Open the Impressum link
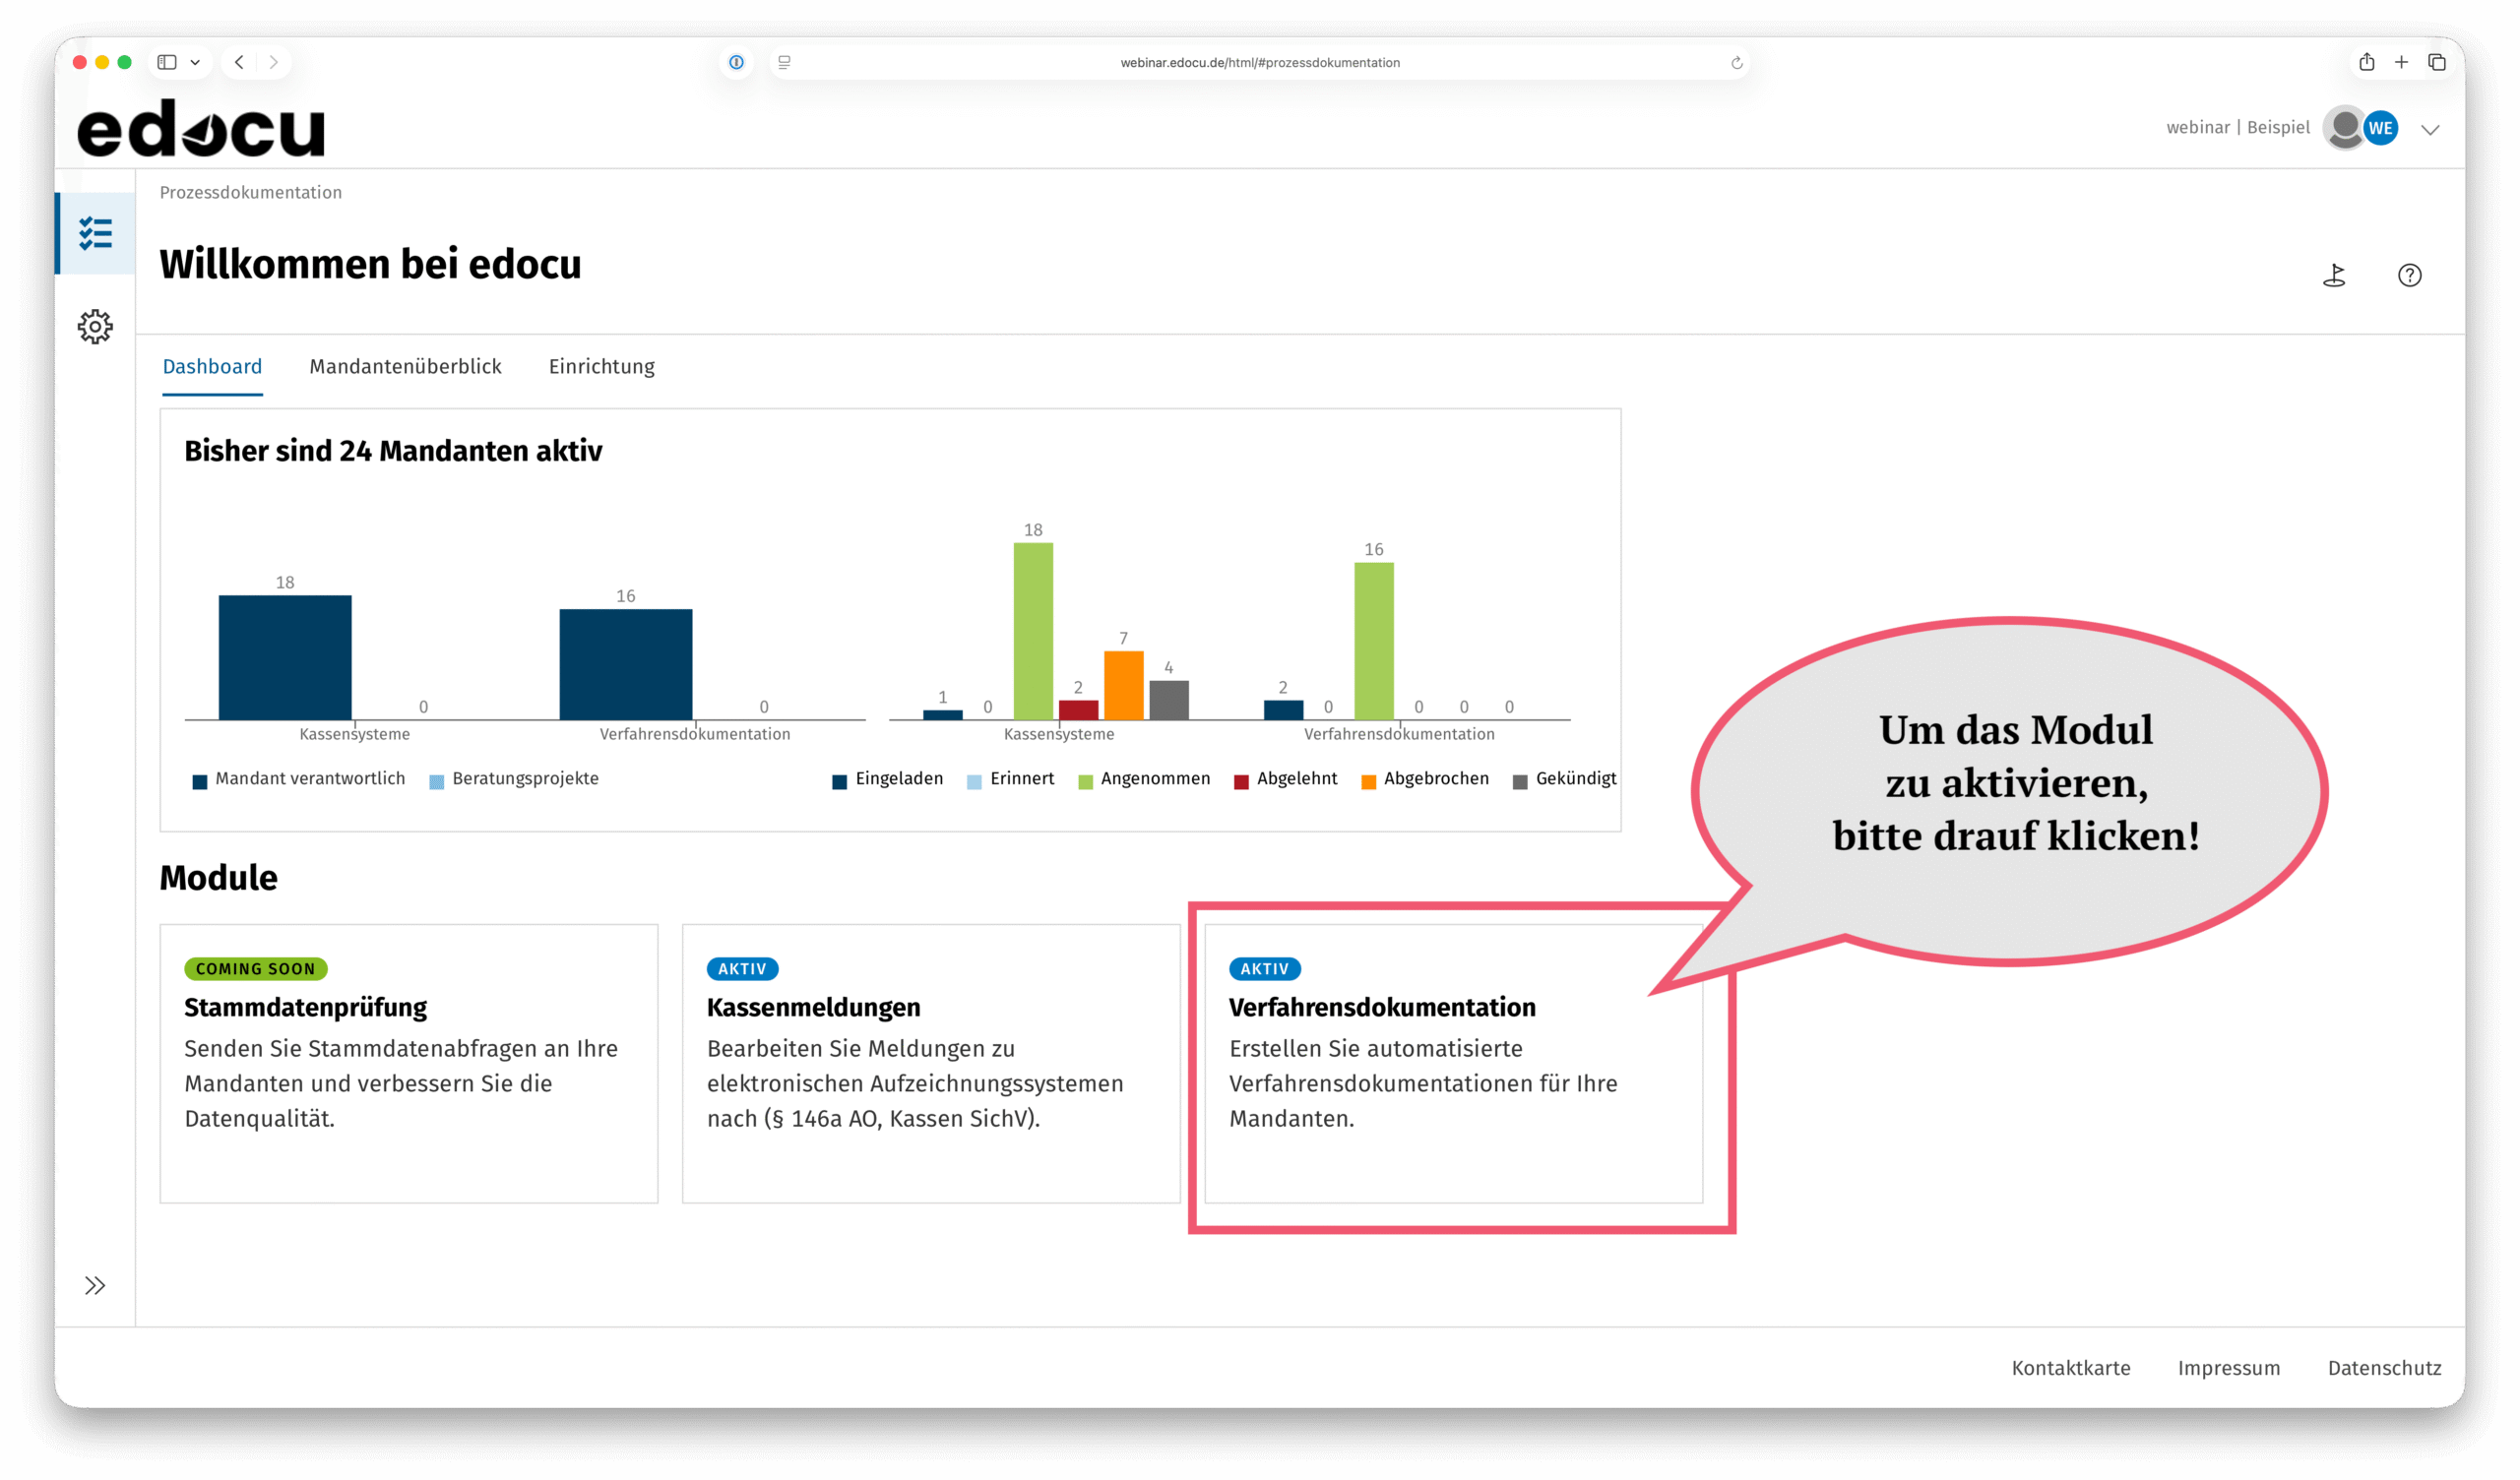The width and height of the screenshot is (2520, 1480). pos(2228,1367)
